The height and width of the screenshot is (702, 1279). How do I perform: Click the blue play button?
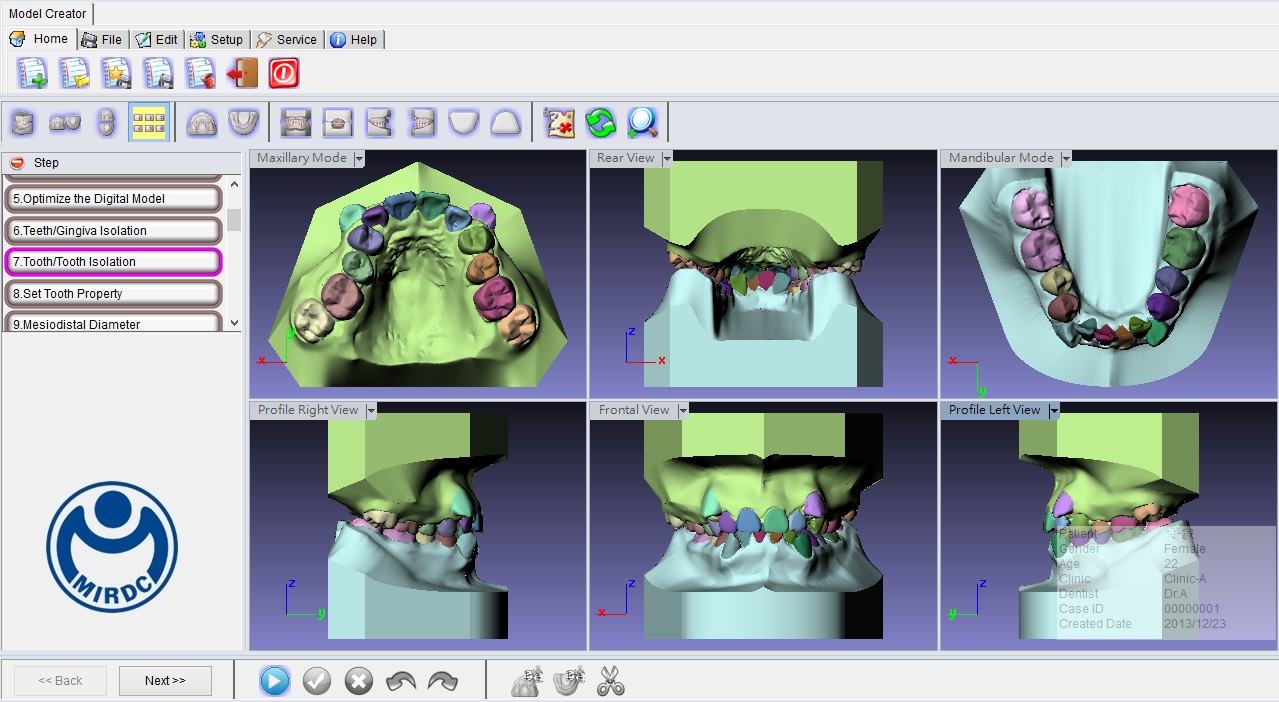[x=275, y=681]
